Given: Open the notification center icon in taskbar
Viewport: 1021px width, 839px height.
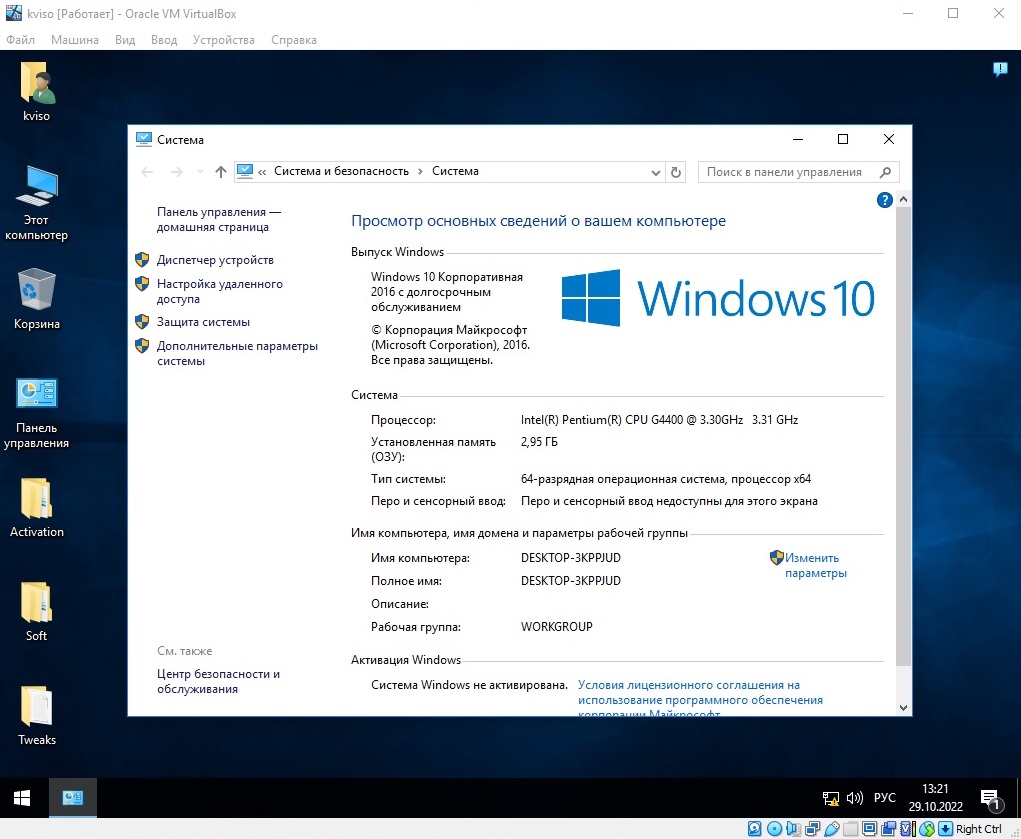Looking at the screenshot, I should point(991,798).
